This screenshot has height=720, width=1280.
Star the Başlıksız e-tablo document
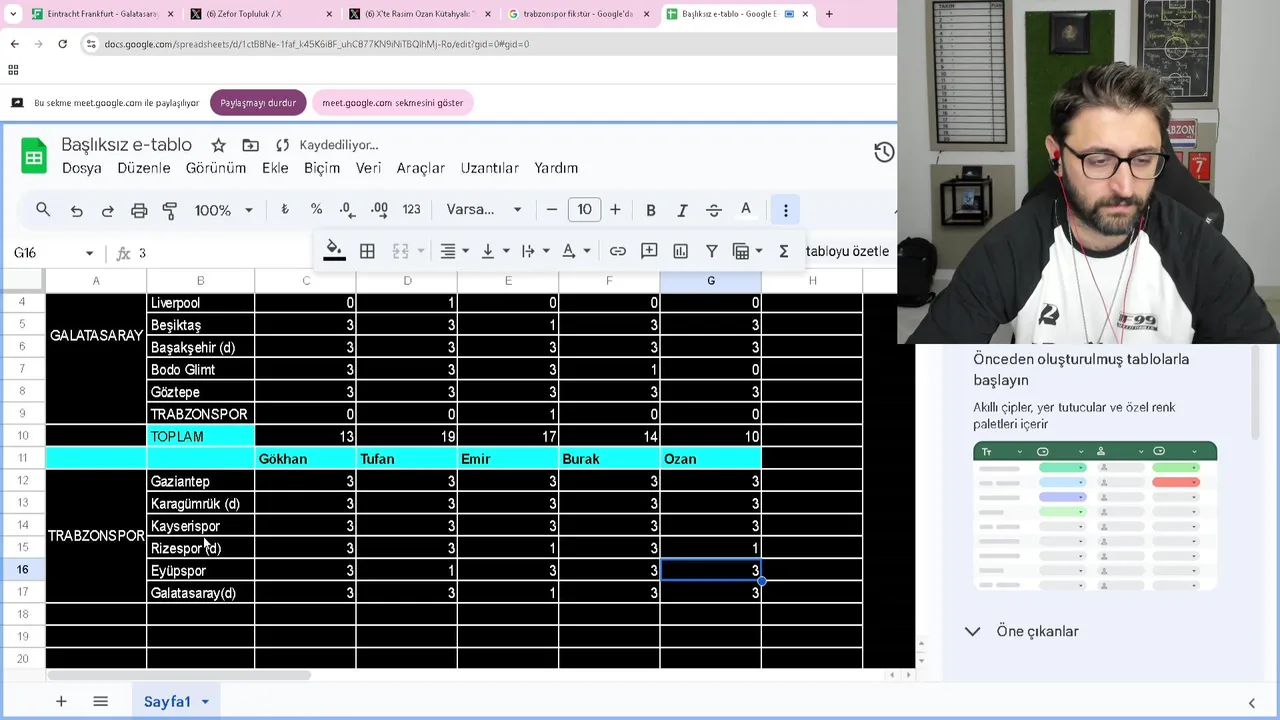(218, 145)
